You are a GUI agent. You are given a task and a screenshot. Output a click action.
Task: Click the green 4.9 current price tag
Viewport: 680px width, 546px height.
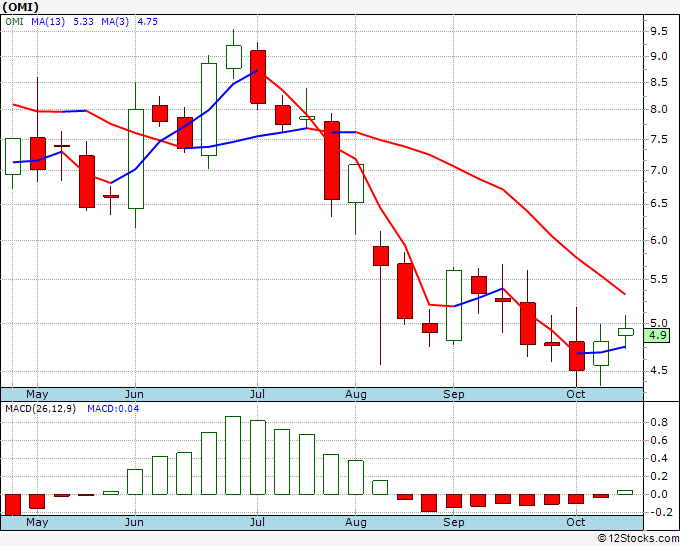[x=657, y=335]
